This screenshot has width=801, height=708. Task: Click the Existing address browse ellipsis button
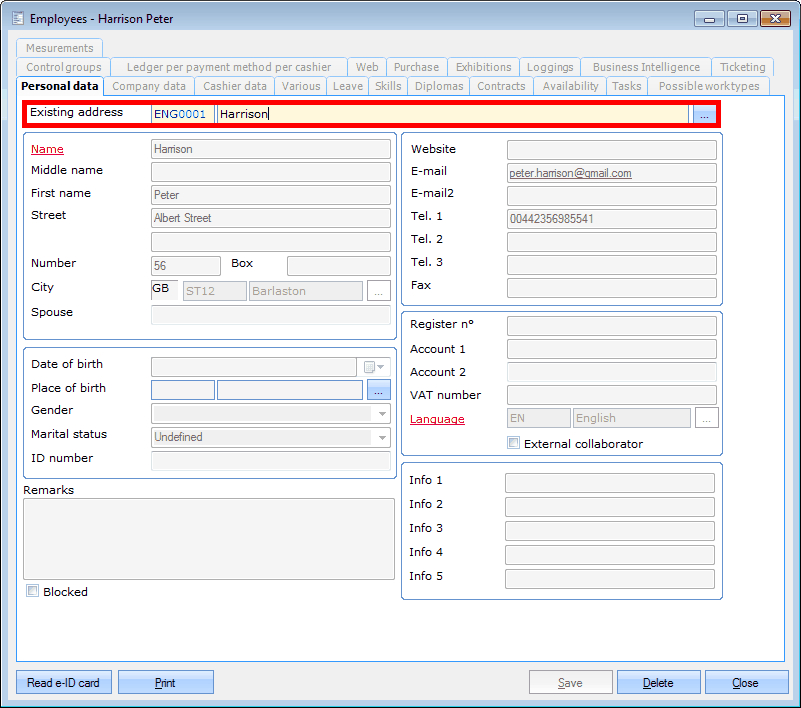[703, 115]
